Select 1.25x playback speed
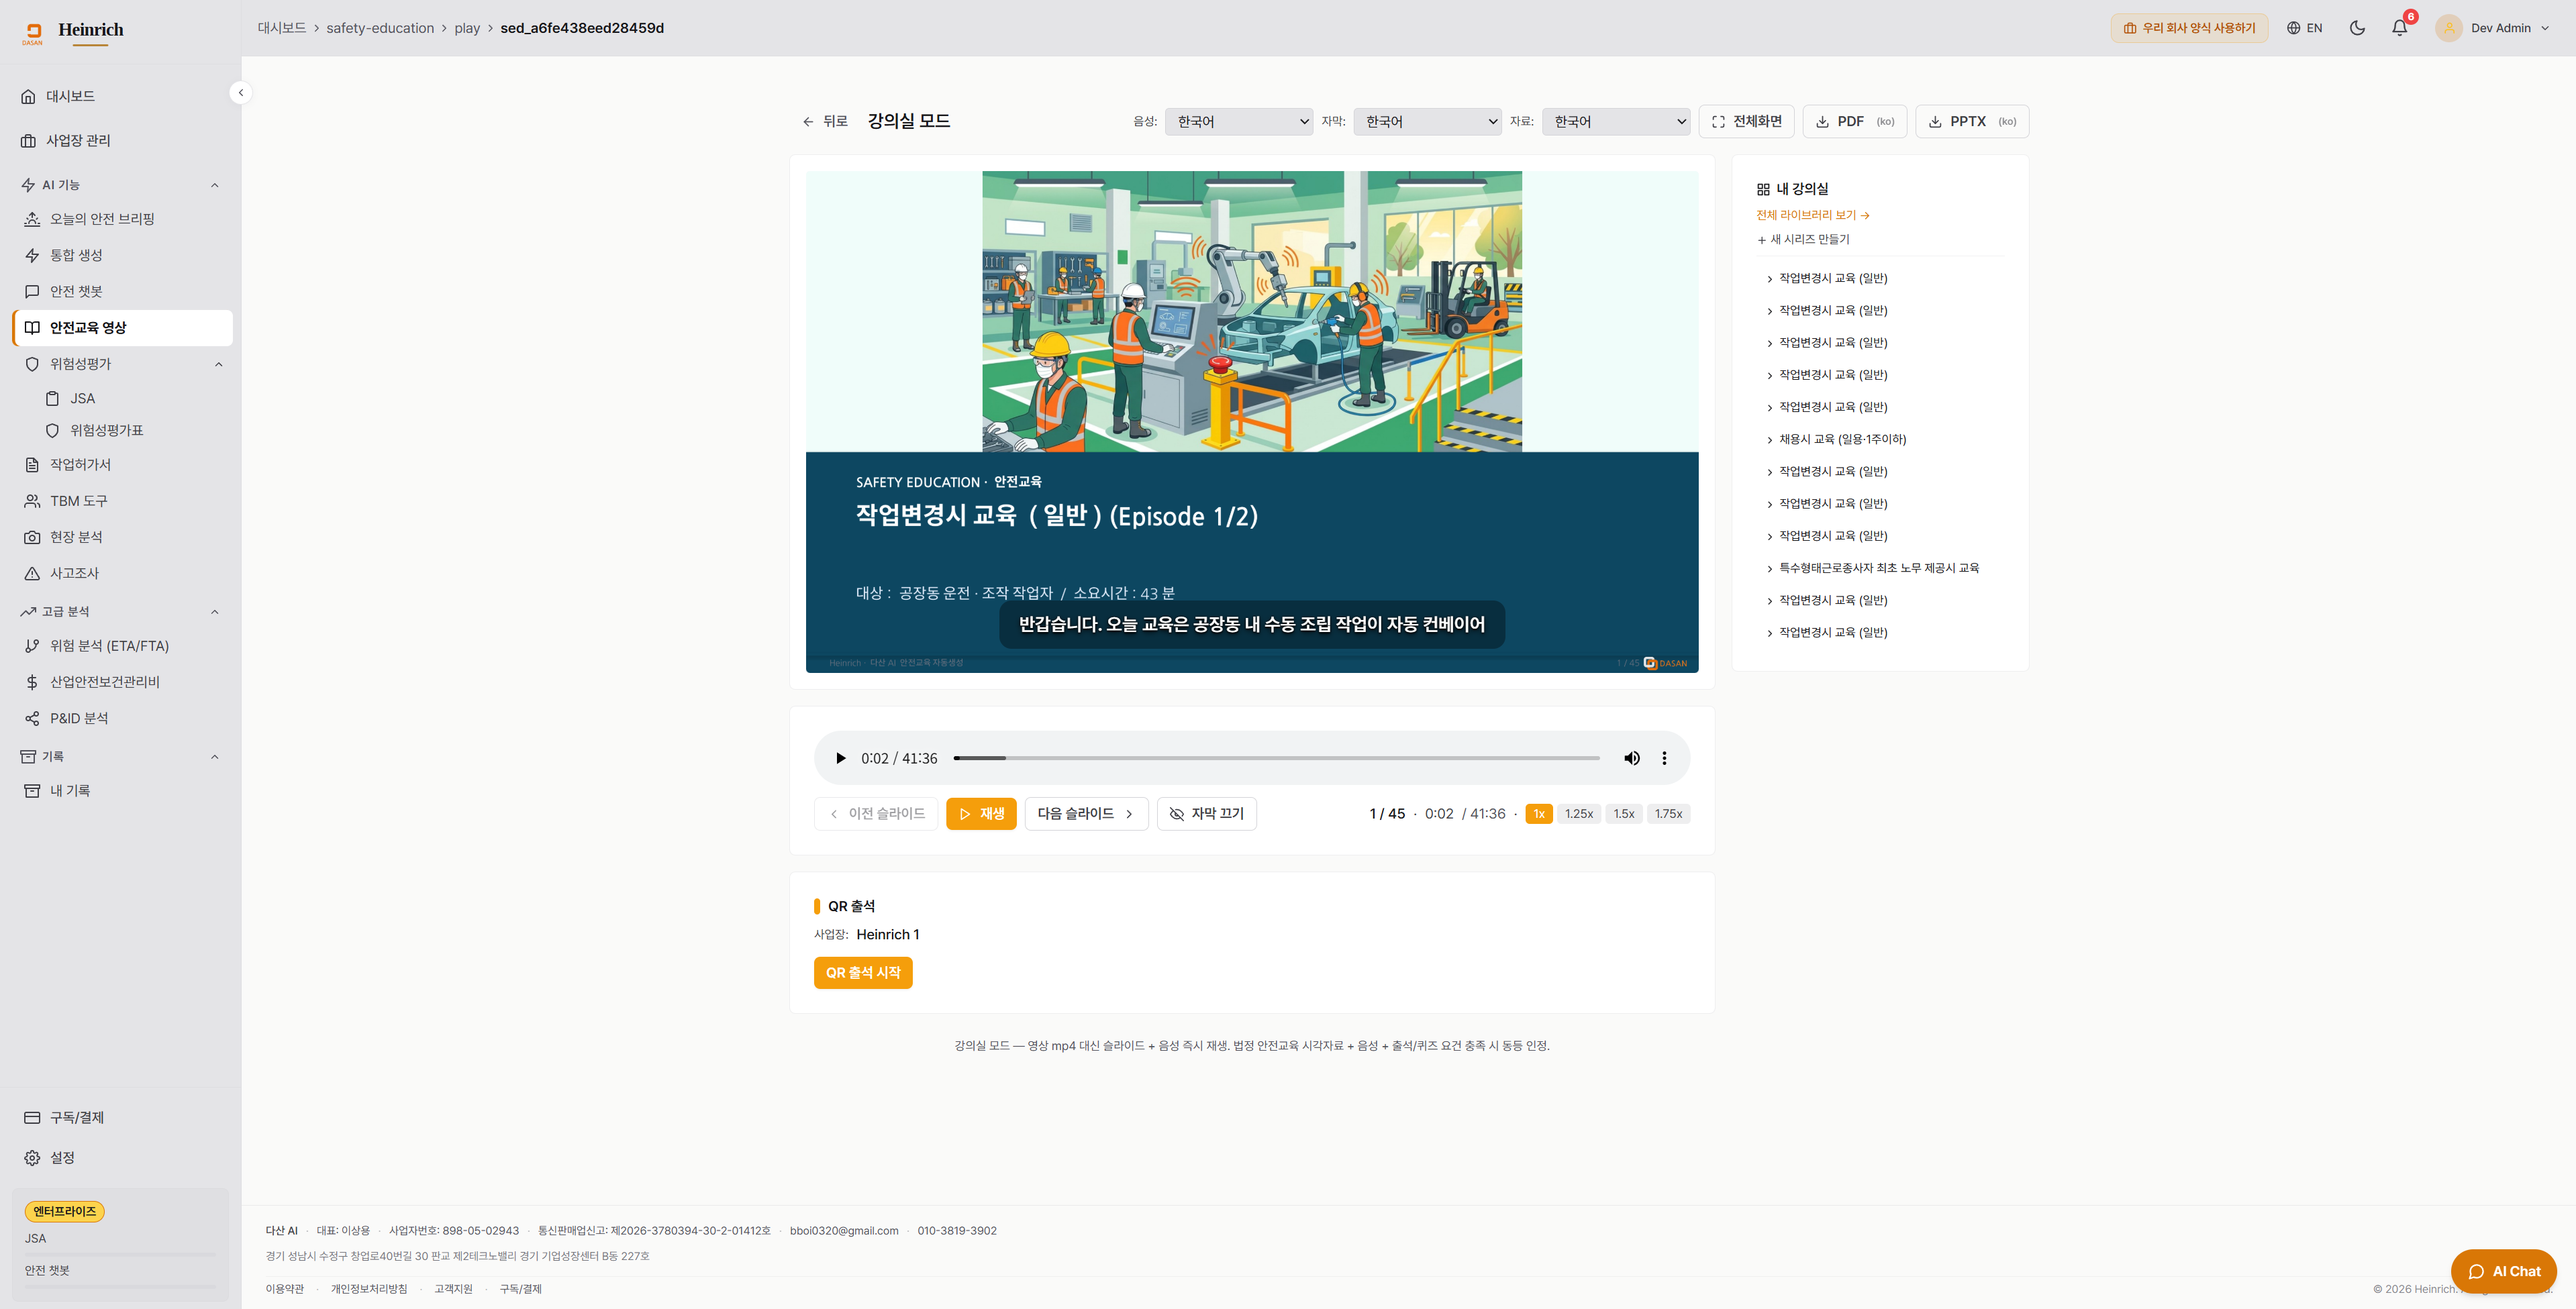The height and width of the screenshot is (1309, 2576). tap(1578, 814)
